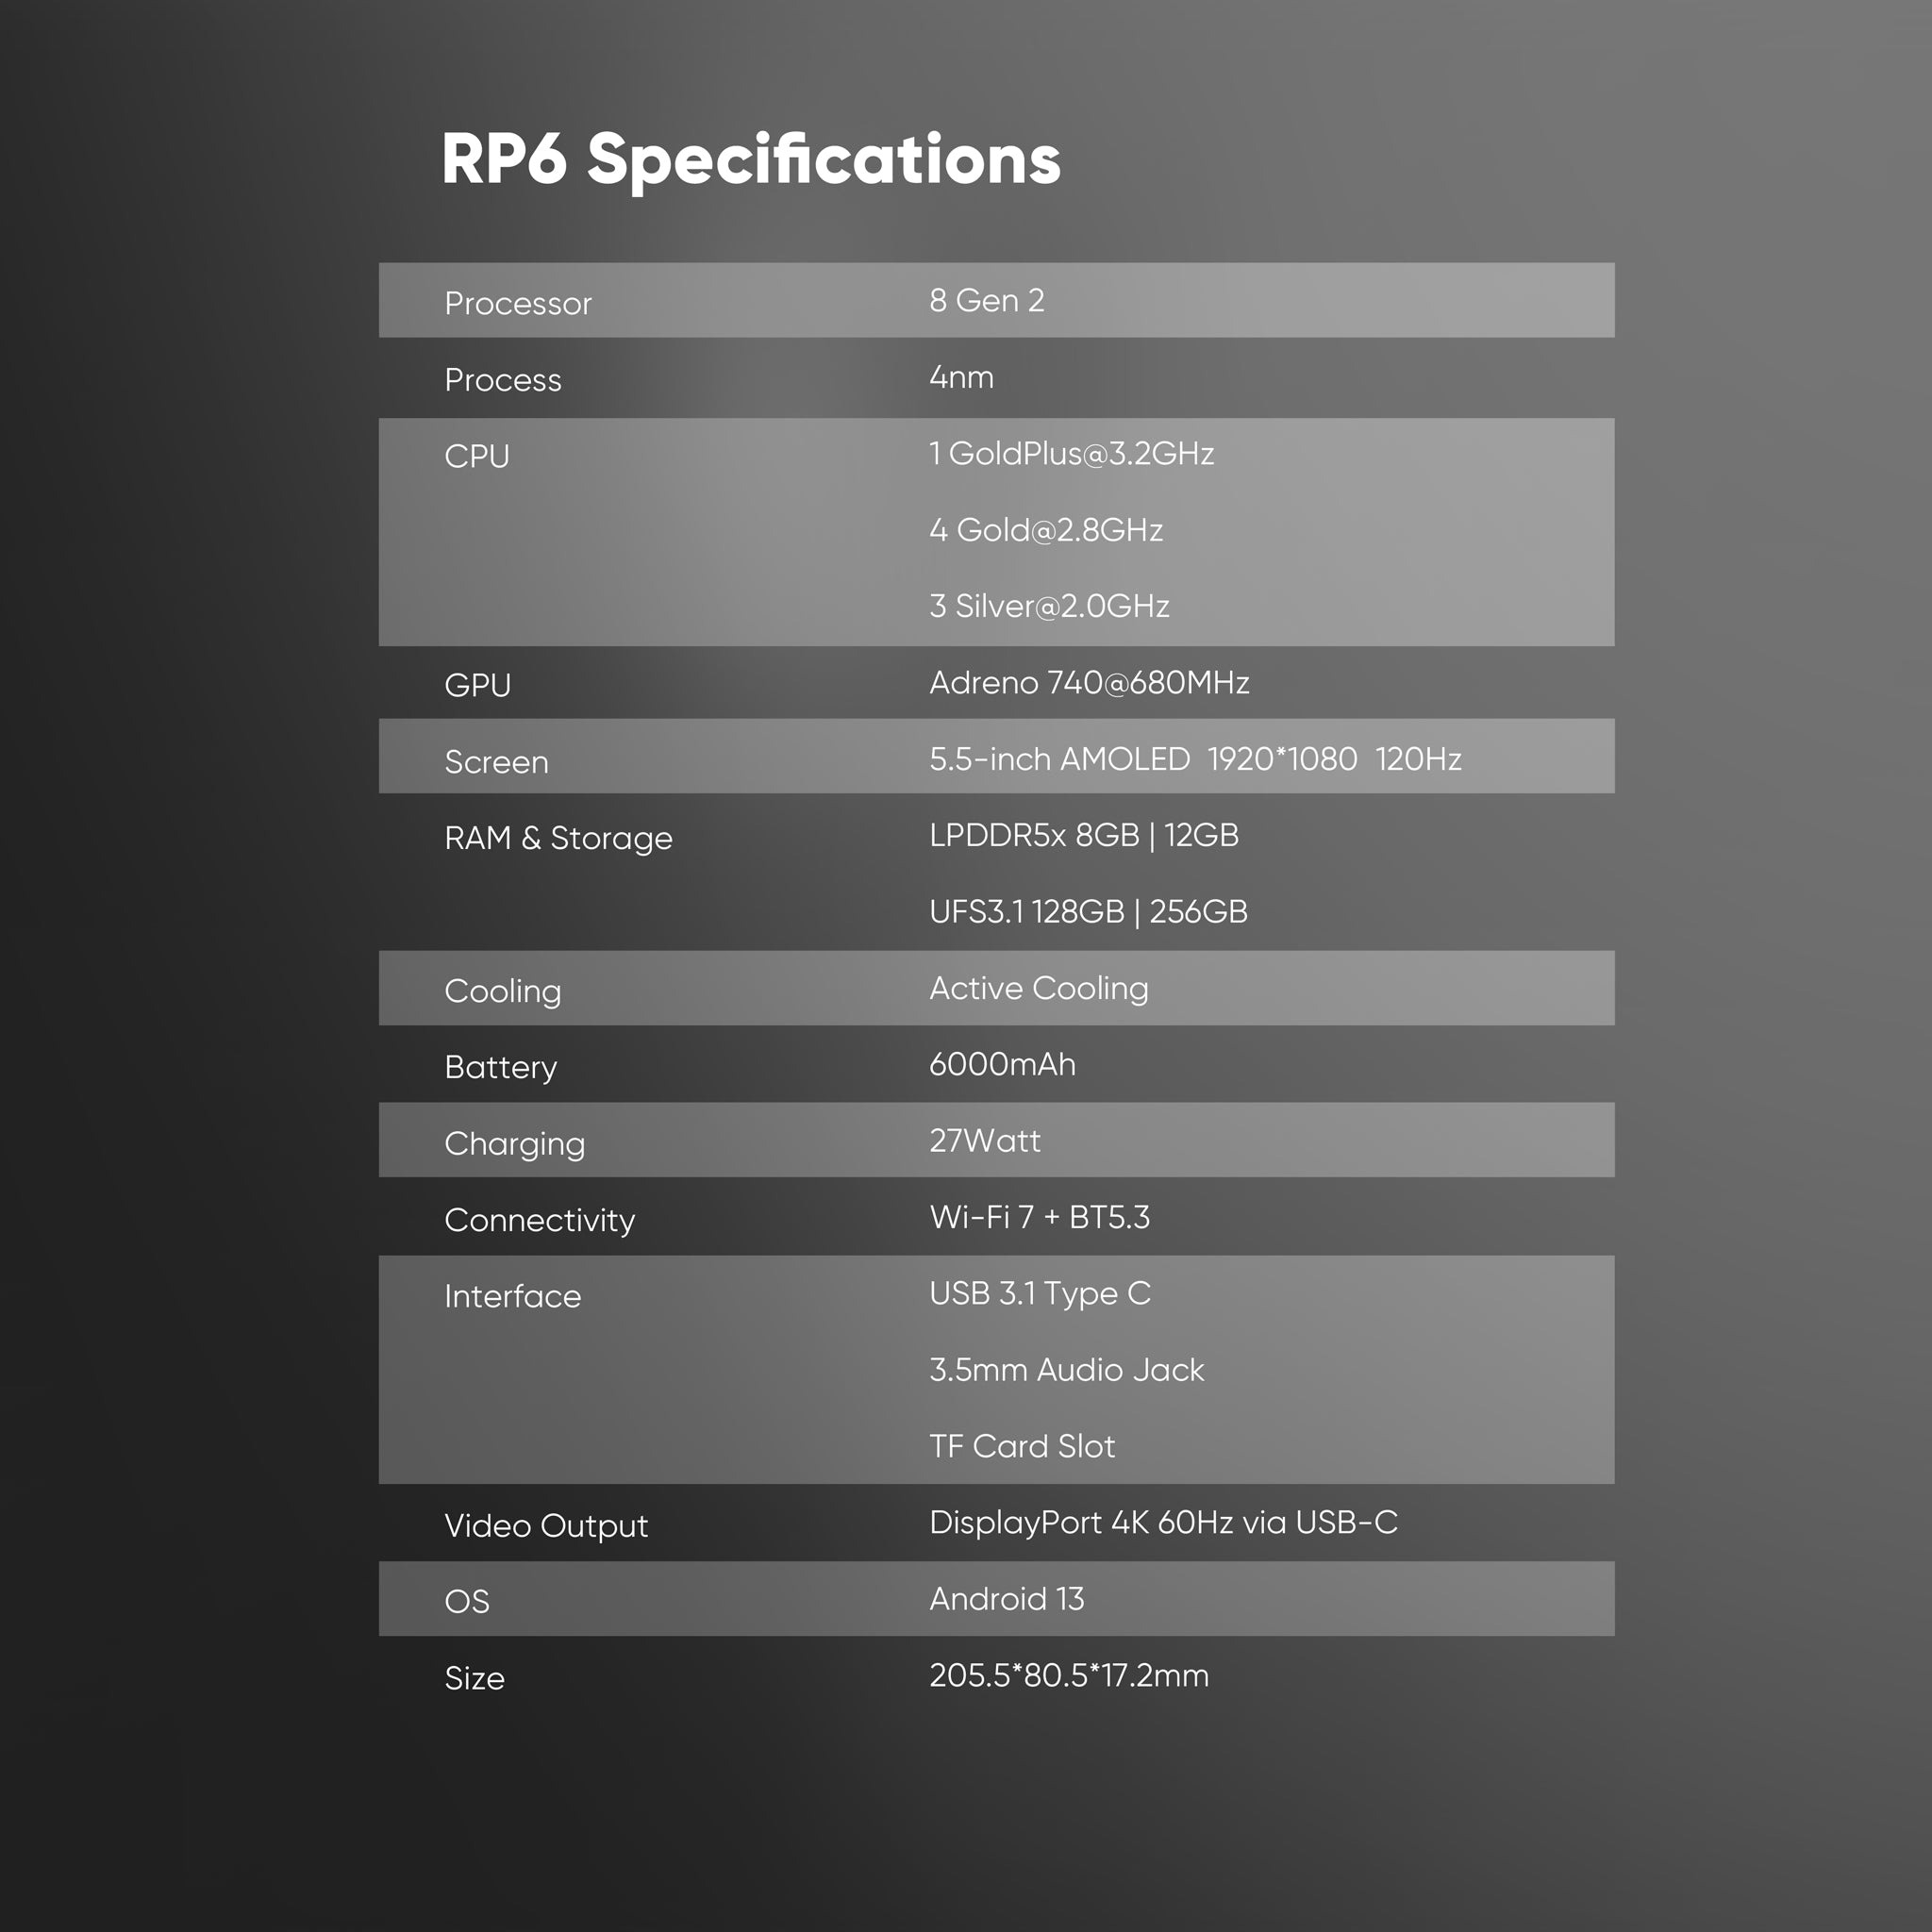
Task: Click the UFS3.1 128GB | 256GB value
Action: pyautogui.click(x=1088, y=912)
